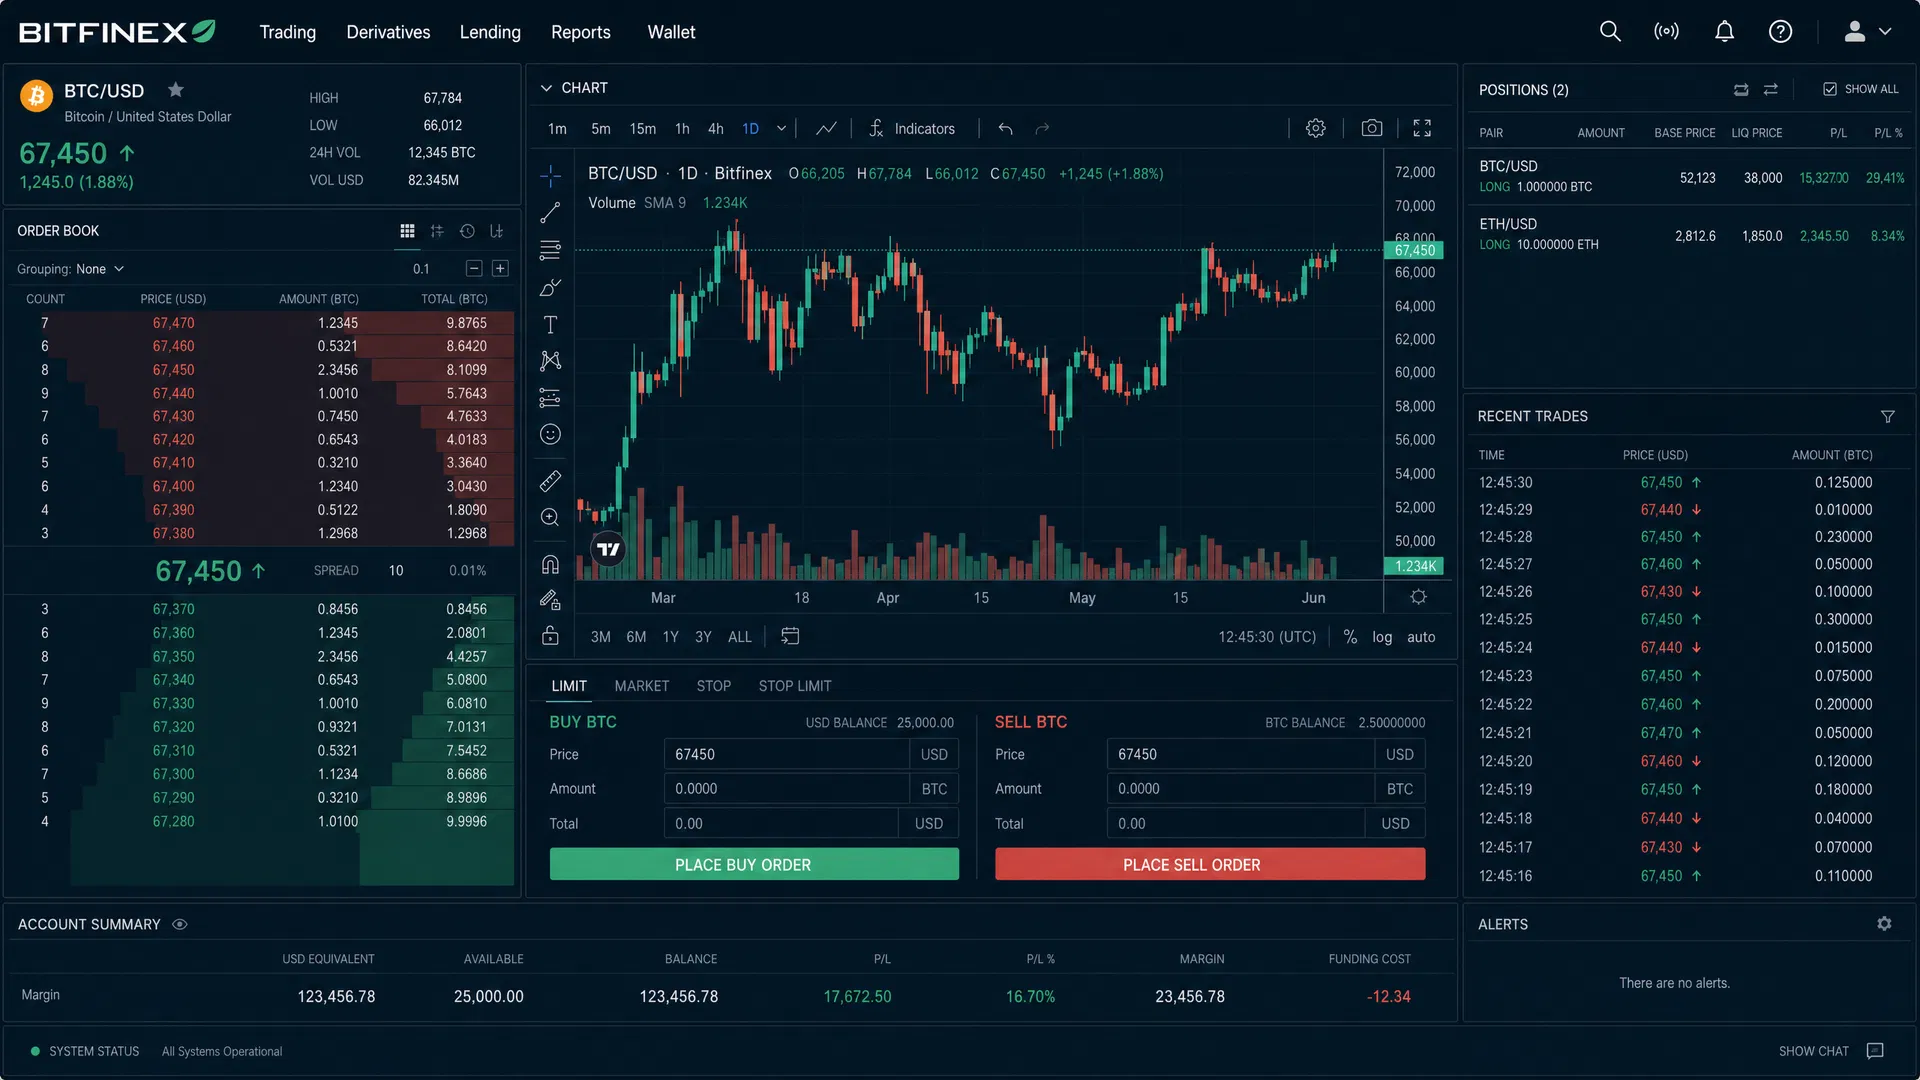Open the Reports menu
Screen dimensions: 1920x1080
[x=581, y=32]
